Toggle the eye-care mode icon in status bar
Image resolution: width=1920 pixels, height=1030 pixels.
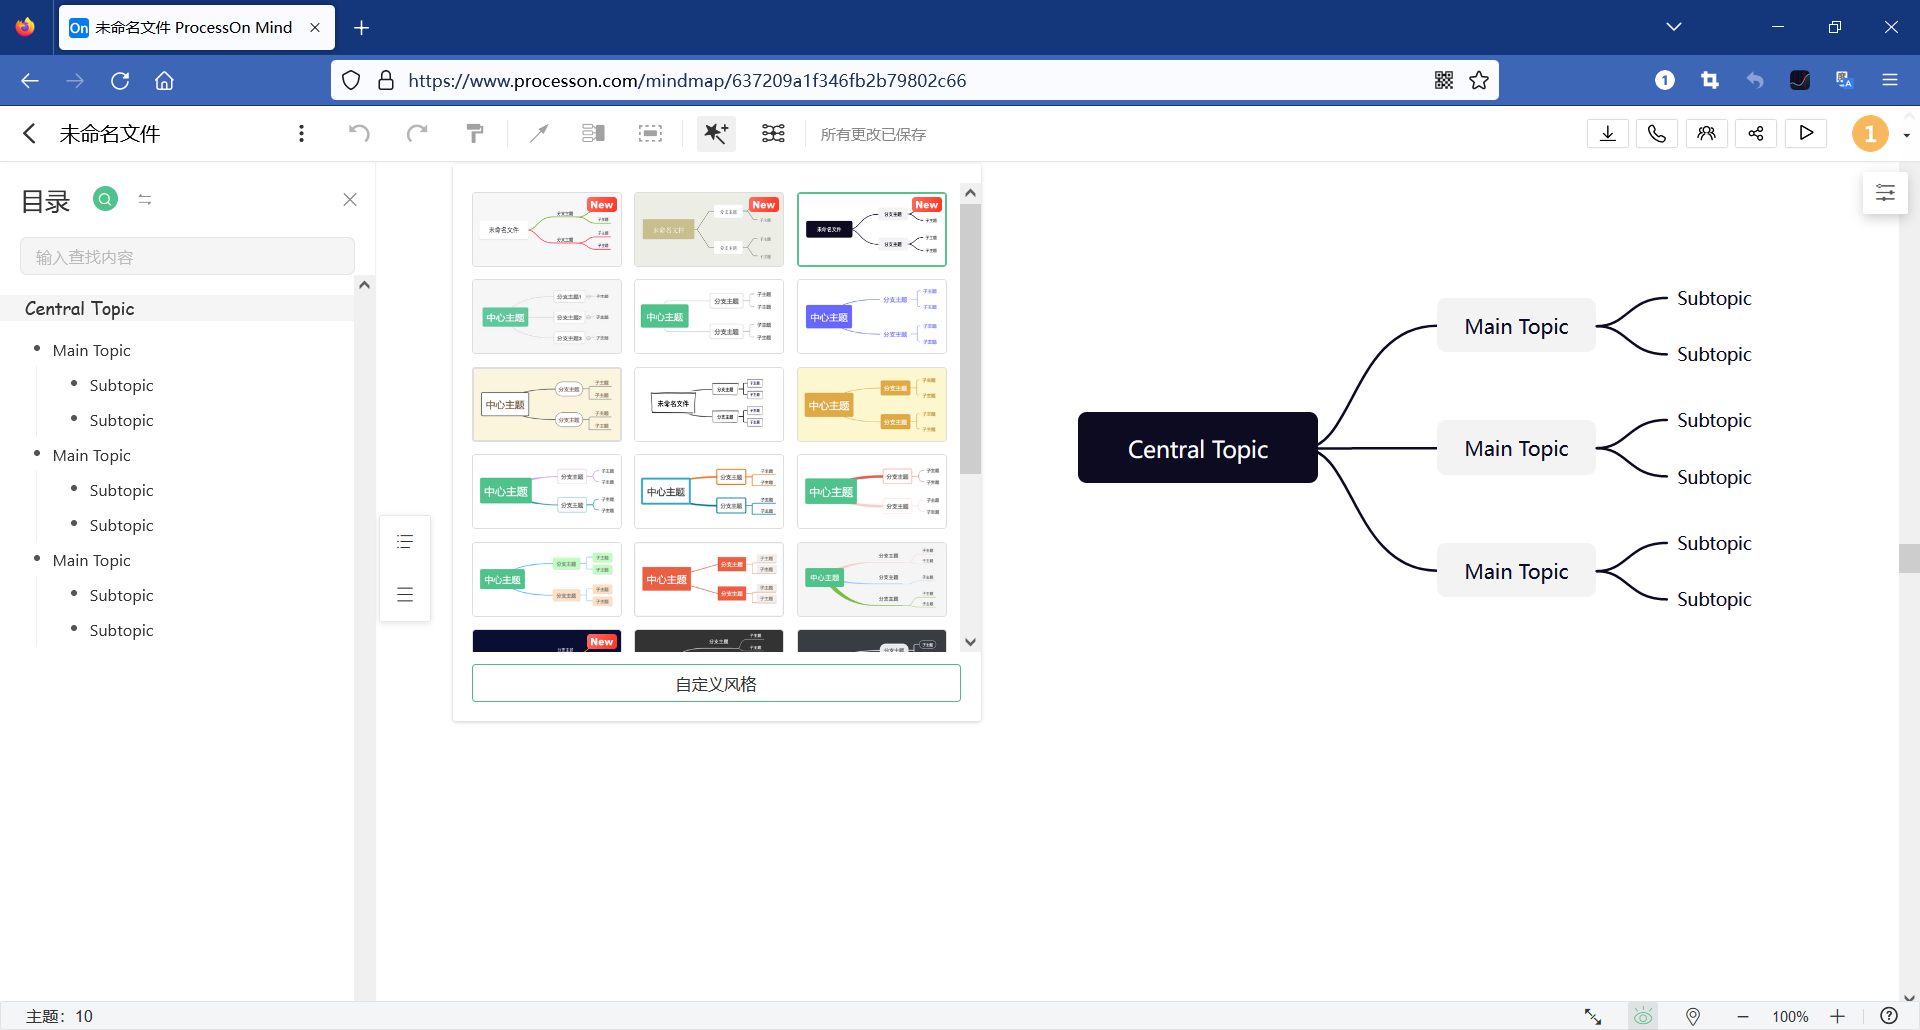1643,1016
